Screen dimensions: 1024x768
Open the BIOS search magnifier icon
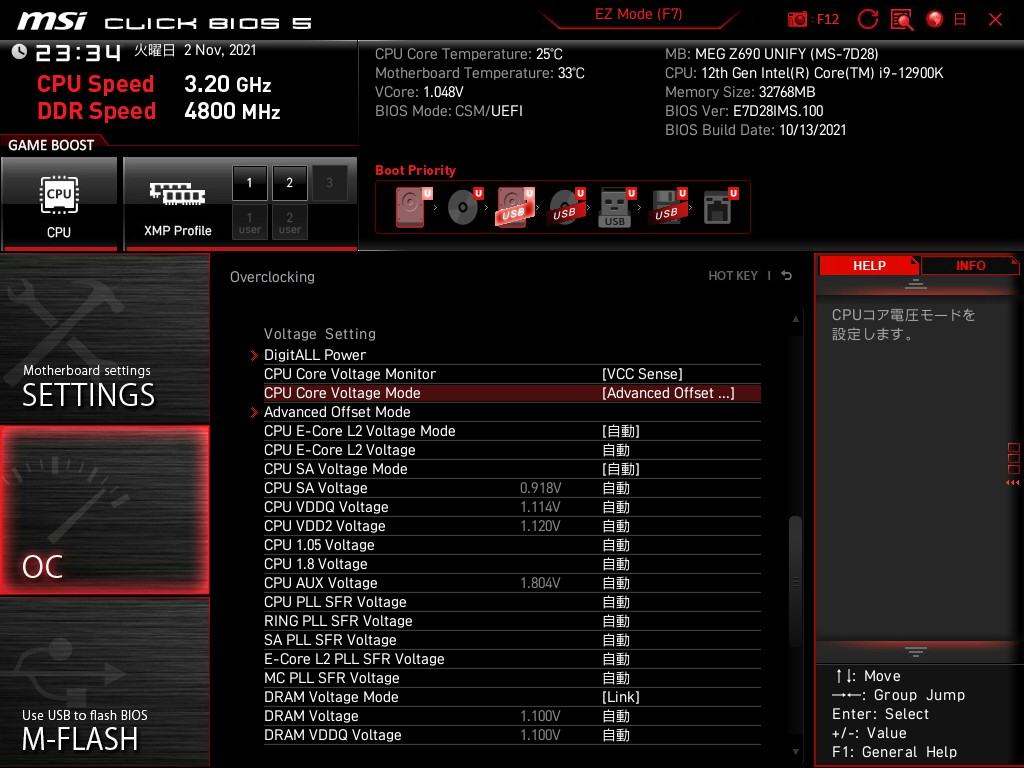[x=902, y=20]
